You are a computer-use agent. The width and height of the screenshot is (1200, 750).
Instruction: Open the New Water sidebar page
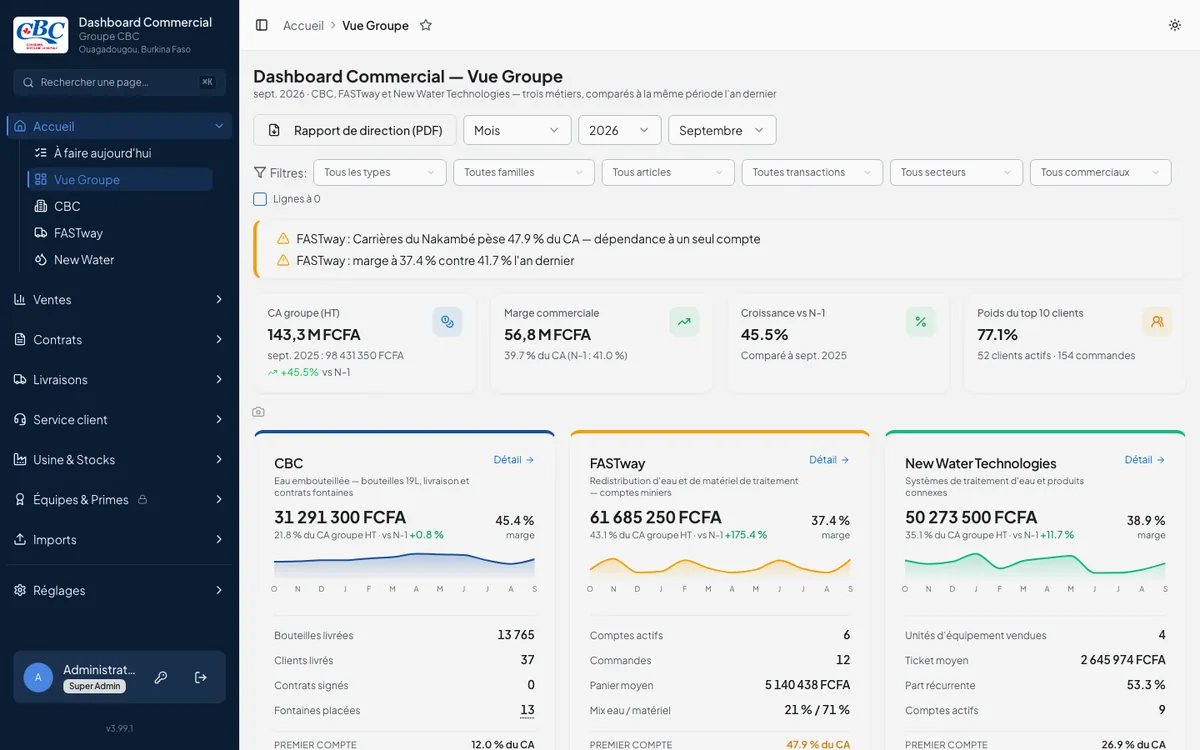tap(120, 259)
